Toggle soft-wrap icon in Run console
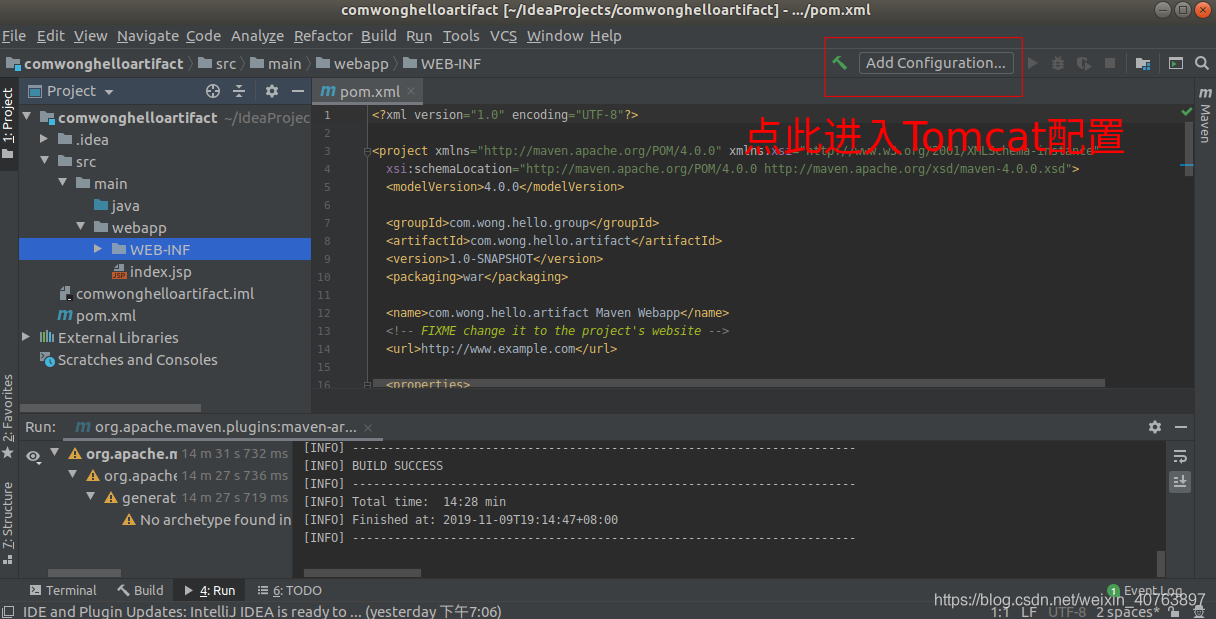Screen dimensions: 1216x619 (x=1180, y=457)
